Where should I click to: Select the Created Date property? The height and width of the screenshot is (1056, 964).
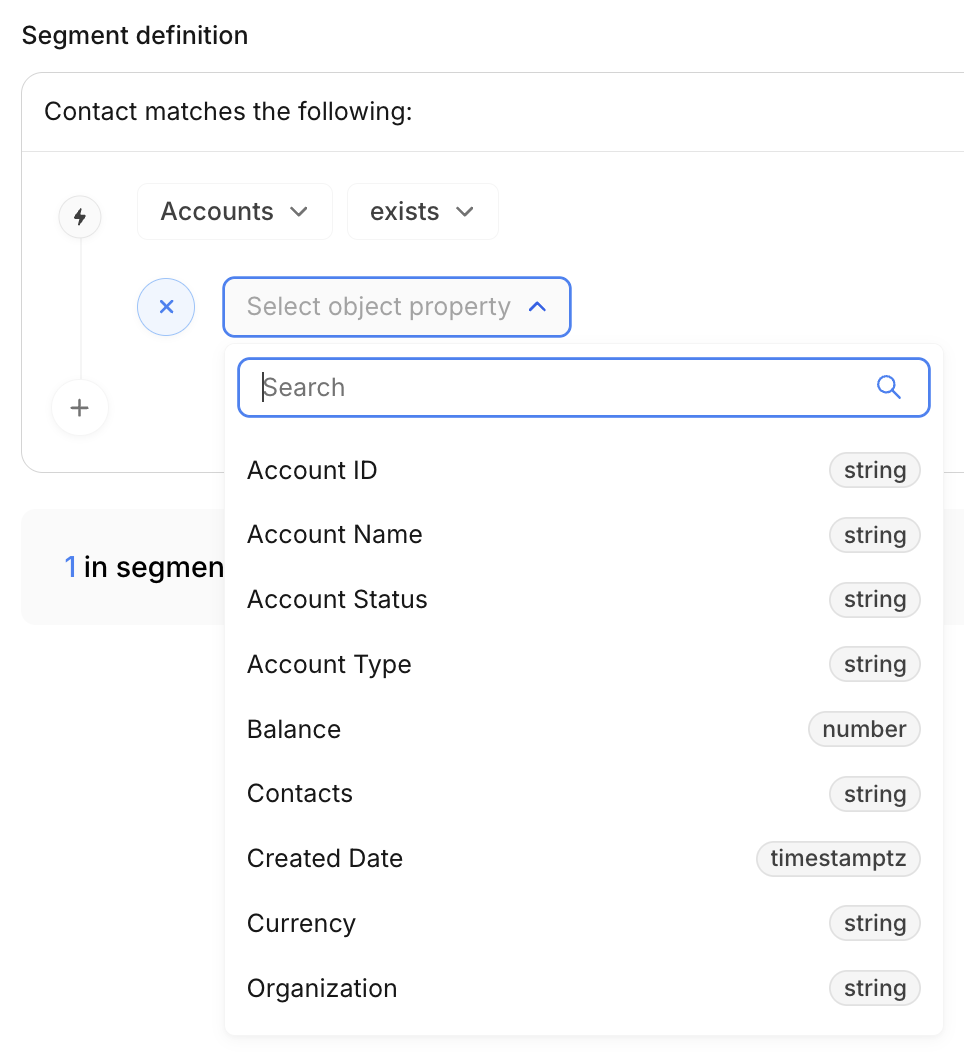[325, 859]
